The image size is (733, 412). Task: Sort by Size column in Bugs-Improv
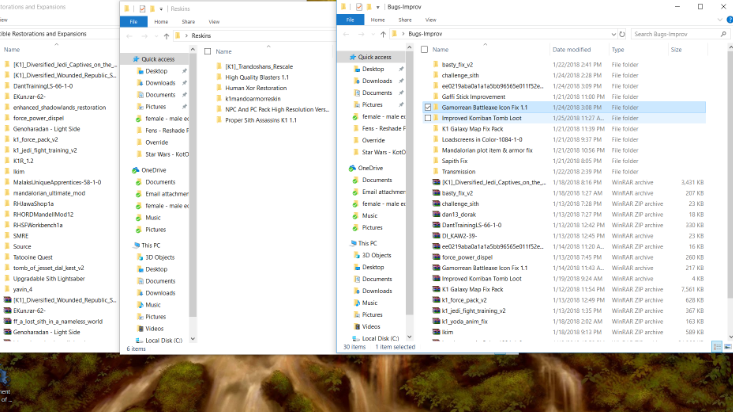pyautogui.click(x=677, y=48)
